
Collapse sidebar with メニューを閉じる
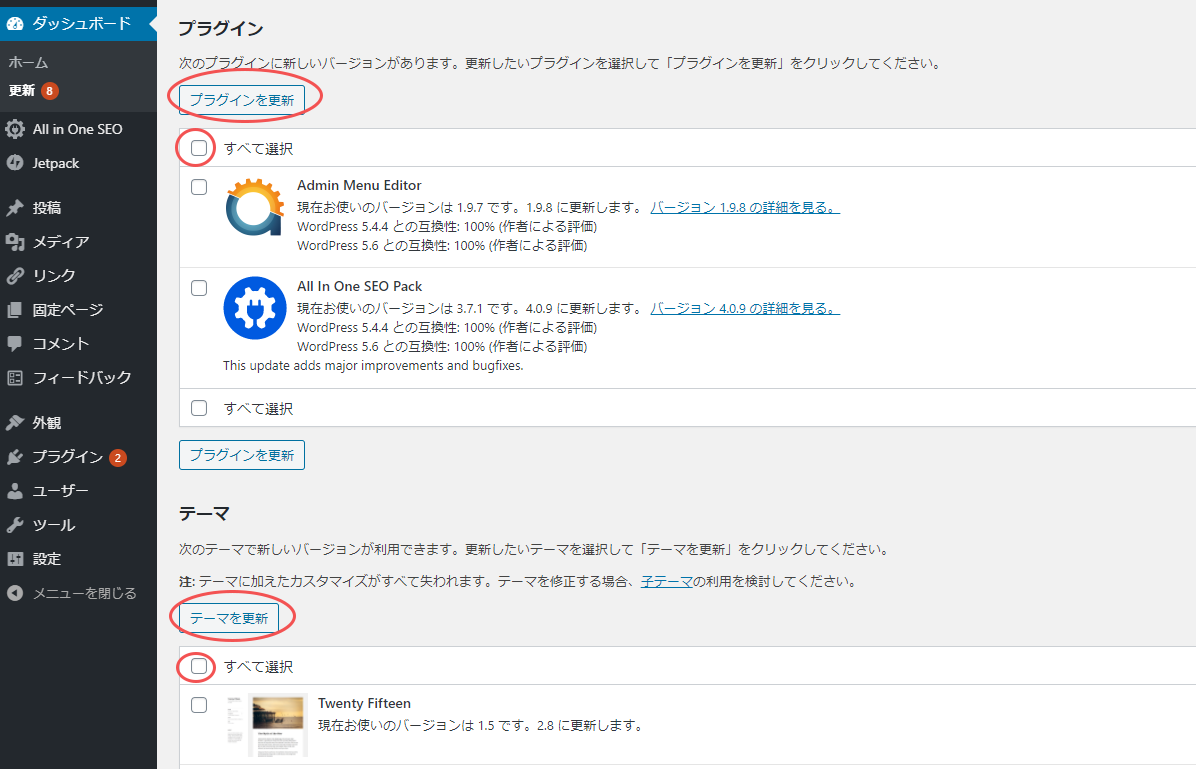(x=78, y=593)
